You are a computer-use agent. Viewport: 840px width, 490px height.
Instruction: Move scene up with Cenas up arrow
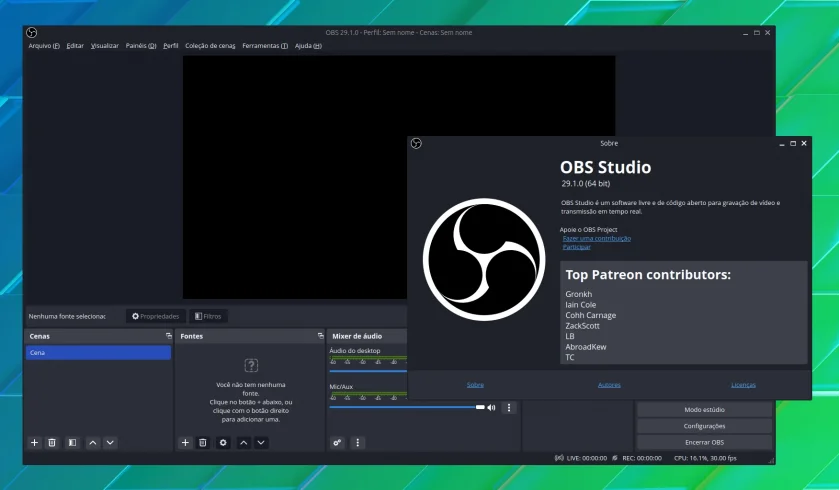93,443
